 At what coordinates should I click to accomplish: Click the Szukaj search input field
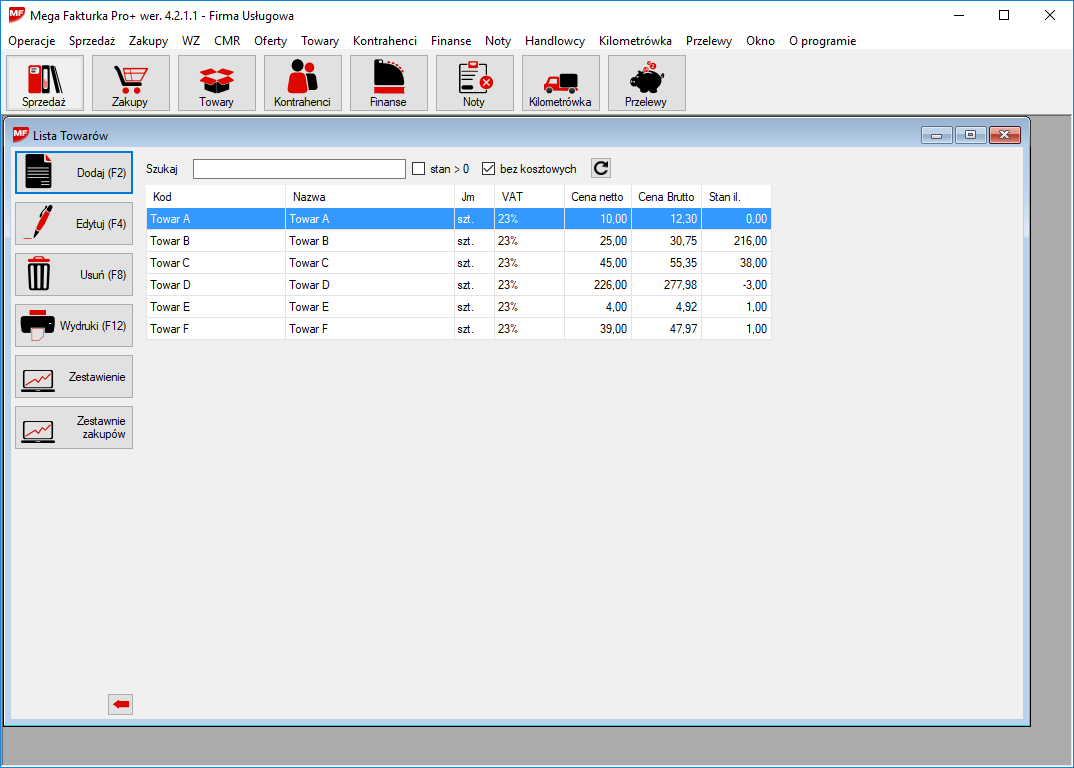299,169
